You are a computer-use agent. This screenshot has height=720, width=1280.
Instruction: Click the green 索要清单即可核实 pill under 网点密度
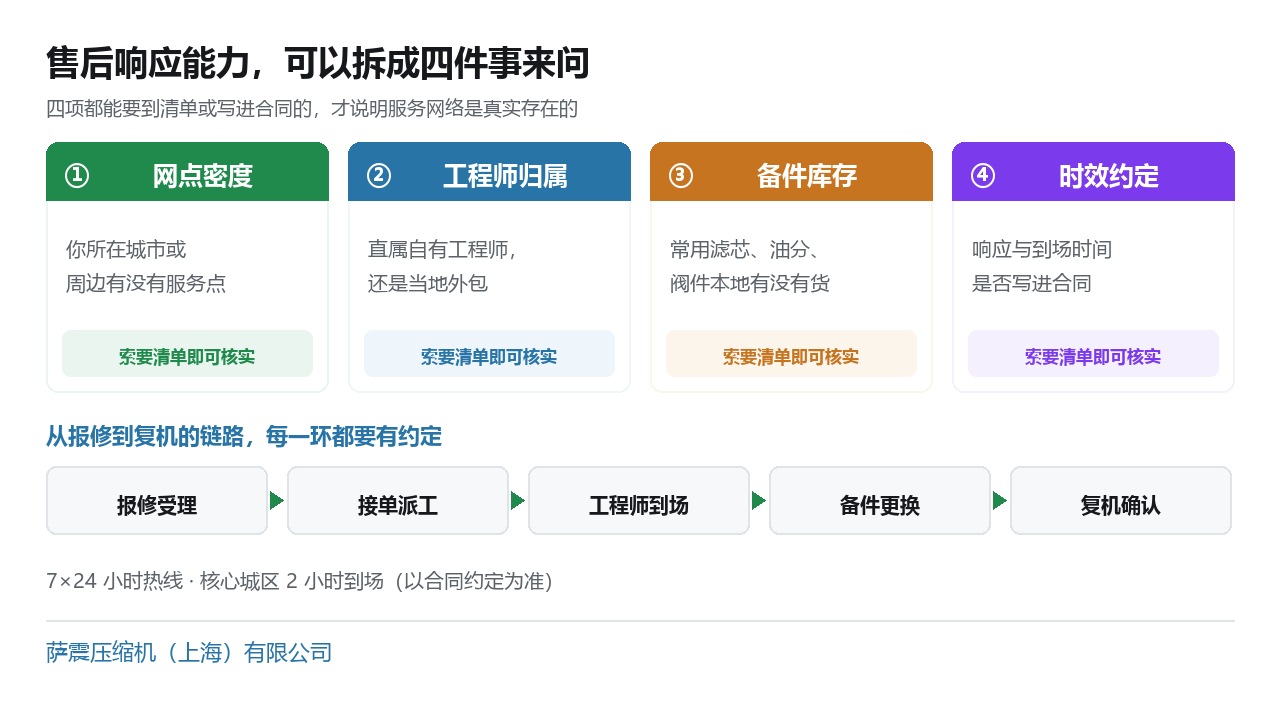(x=187, y=354)
